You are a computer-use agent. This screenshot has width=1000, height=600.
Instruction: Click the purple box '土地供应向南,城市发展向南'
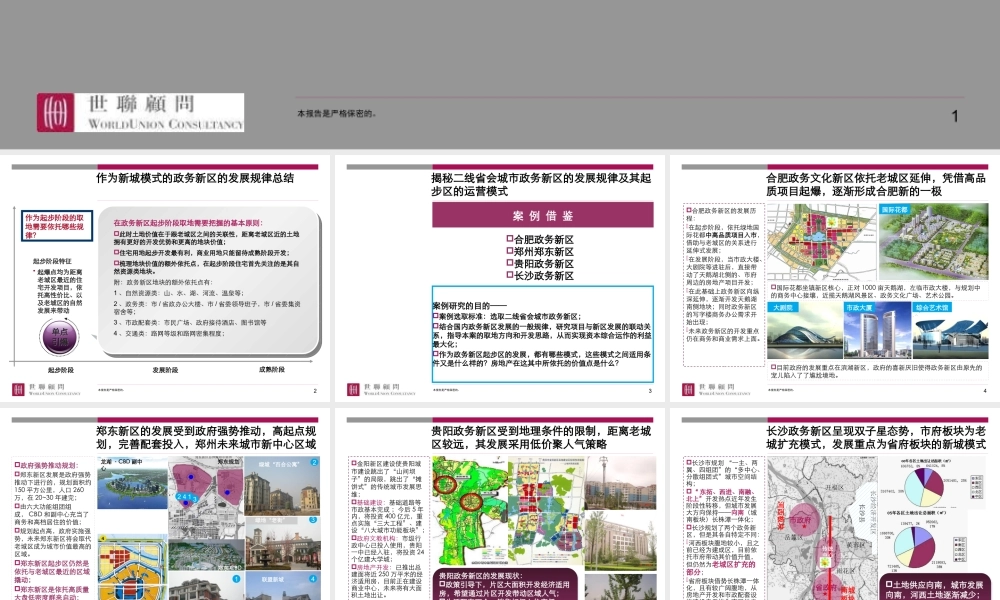point(934,588)
